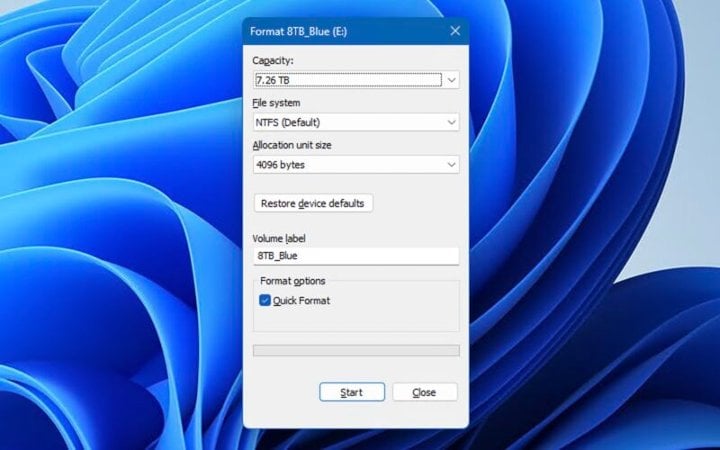Viewport: 720px width, 450px height.
Task: Click the File system label text
Action: (x=276, y=103)
